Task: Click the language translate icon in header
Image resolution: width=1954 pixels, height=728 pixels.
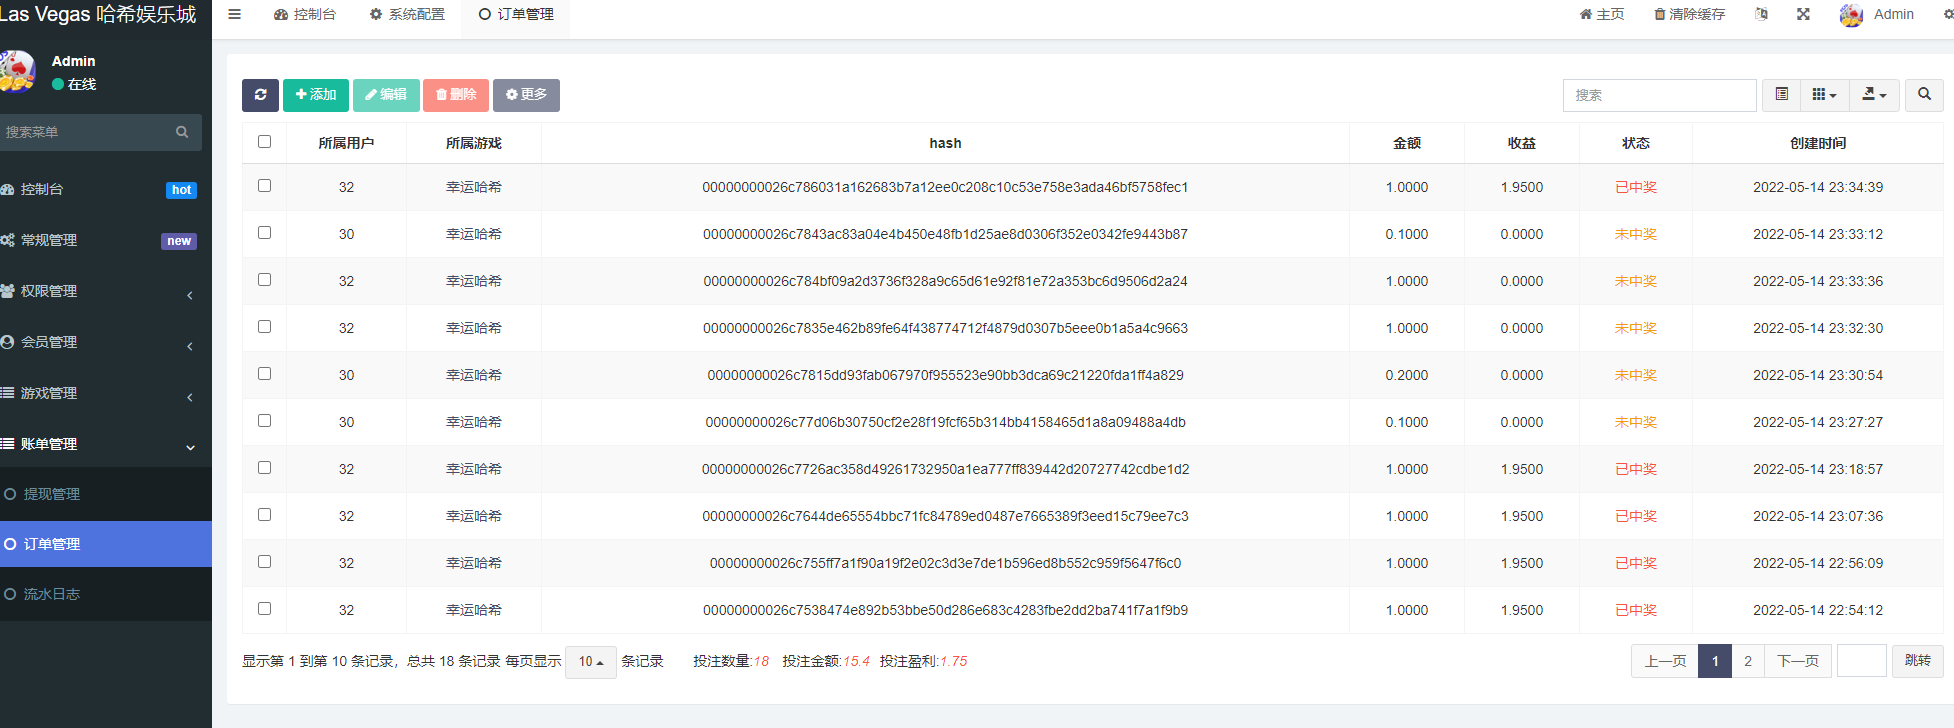Action: pyautogui.click(x=1761, y=14)
